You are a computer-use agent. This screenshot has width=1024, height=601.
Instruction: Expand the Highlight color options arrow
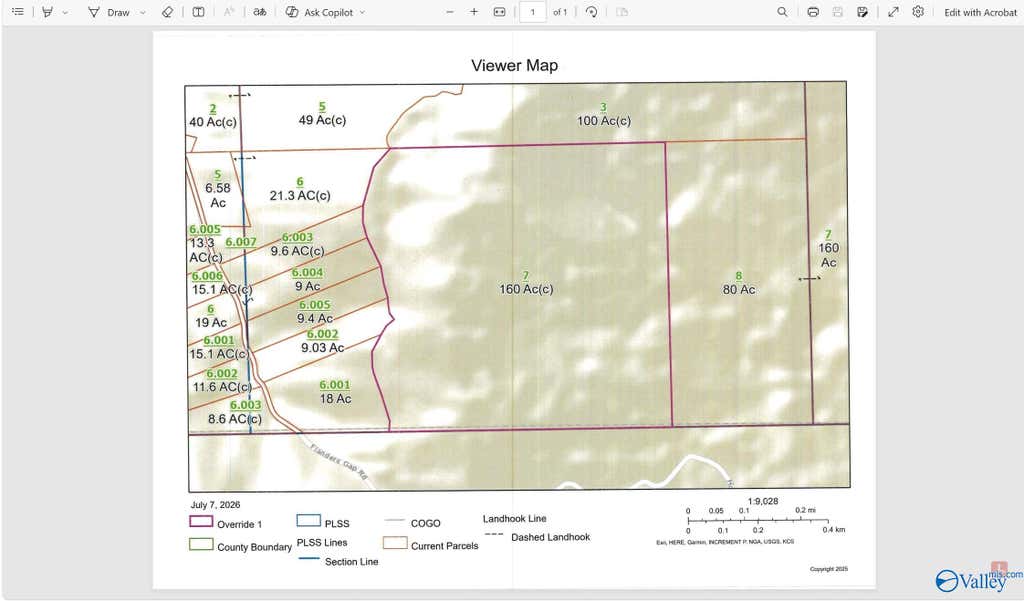click(x=65, y=12)
